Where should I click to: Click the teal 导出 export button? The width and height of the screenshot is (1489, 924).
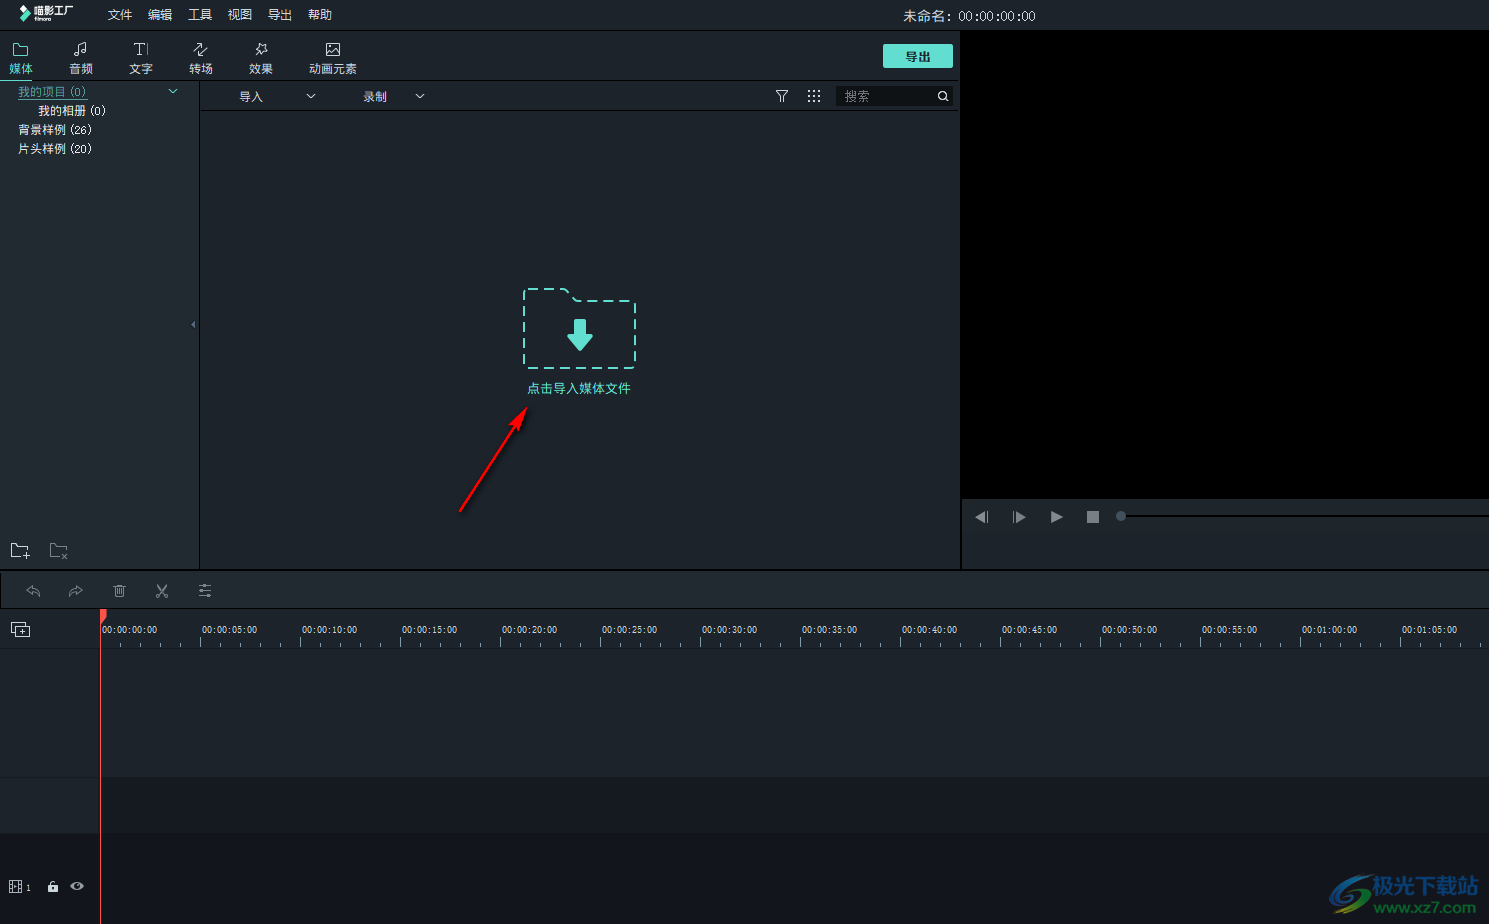click(x=918, y=56)
